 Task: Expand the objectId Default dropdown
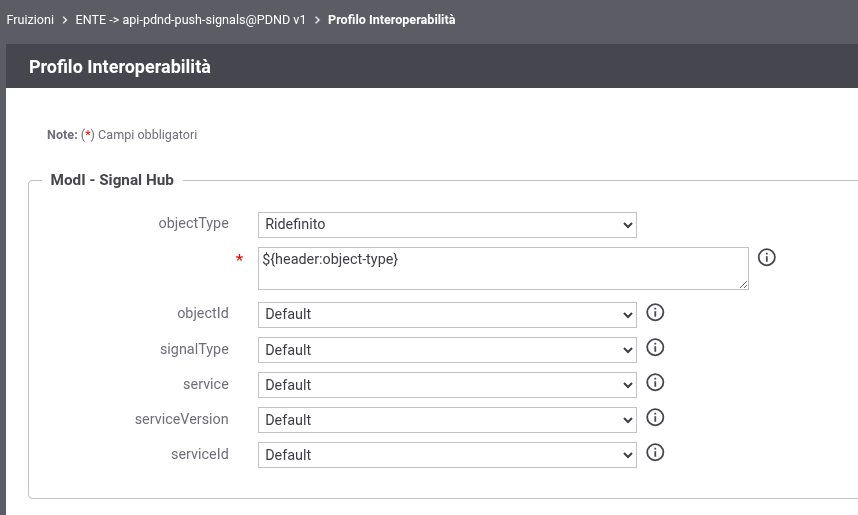(447, 315)
